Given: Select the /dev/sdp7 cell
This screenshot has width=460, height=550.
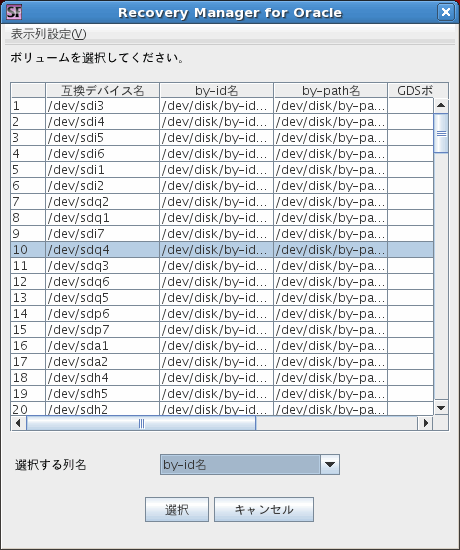Looking at the screenshot, I should [102, 330].
